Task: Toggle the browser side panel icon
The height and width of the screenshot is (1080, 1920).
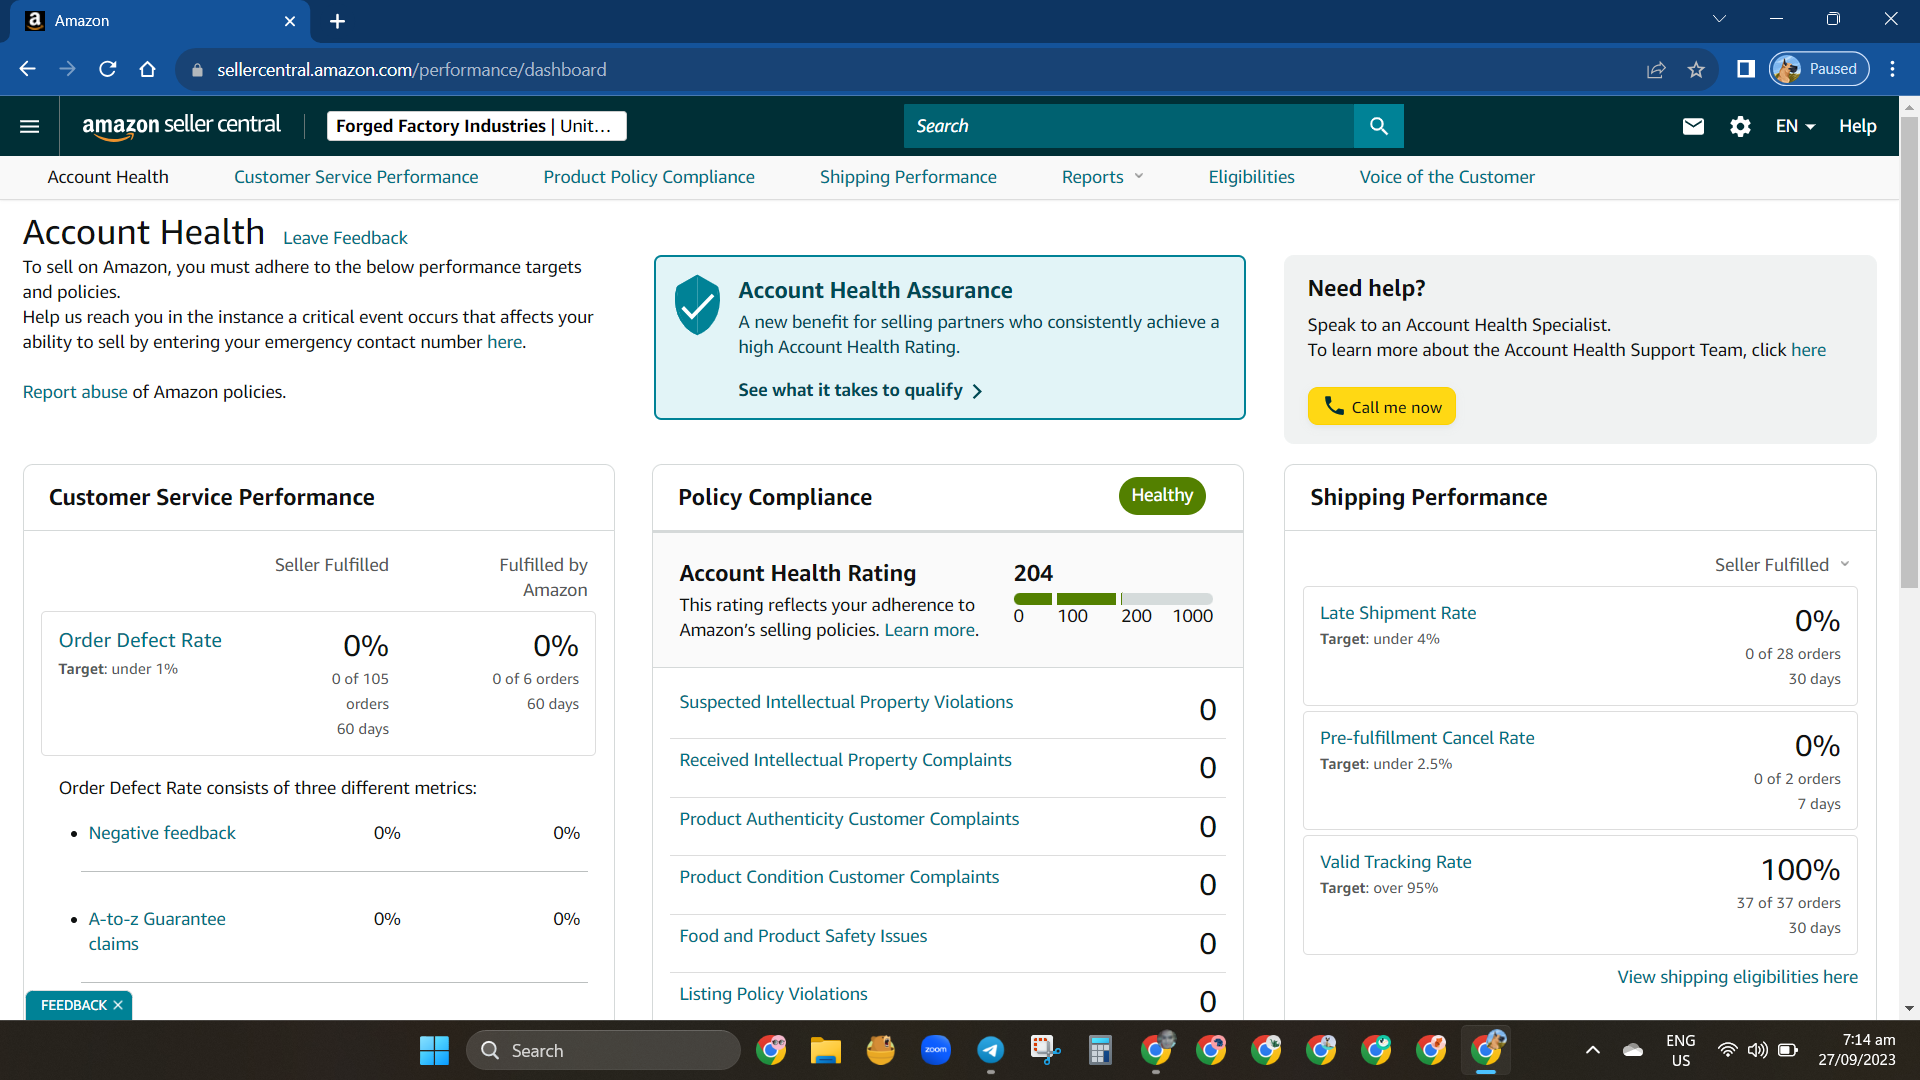Action: point(1746,69)
